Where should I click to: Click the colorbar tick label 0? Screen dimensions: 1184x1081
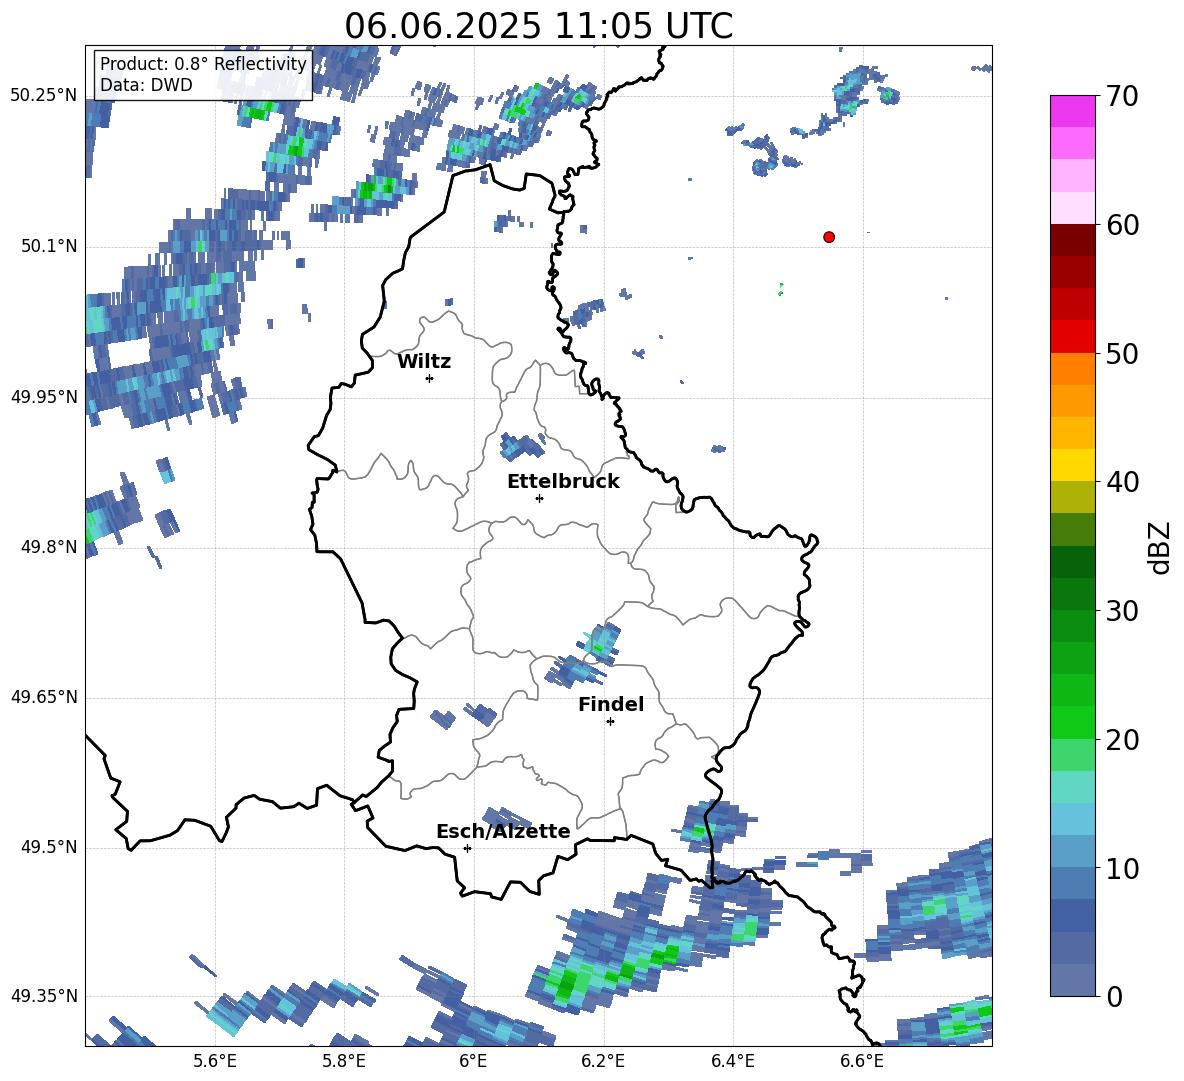tap(1114, 997)
